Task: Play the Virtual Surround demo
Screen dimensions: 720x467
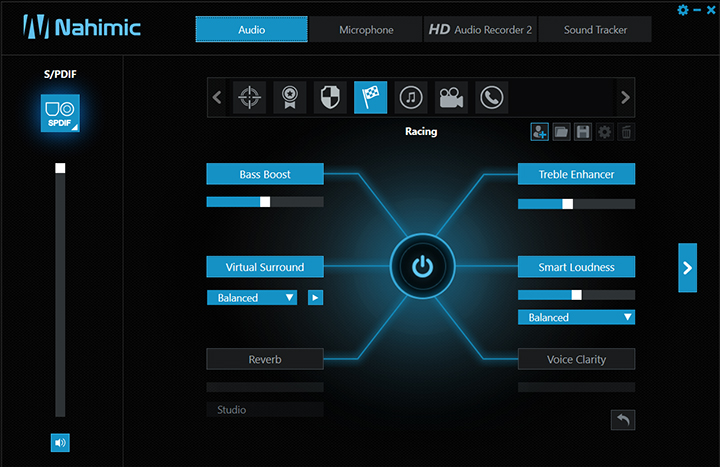Action: coord(315,298)
